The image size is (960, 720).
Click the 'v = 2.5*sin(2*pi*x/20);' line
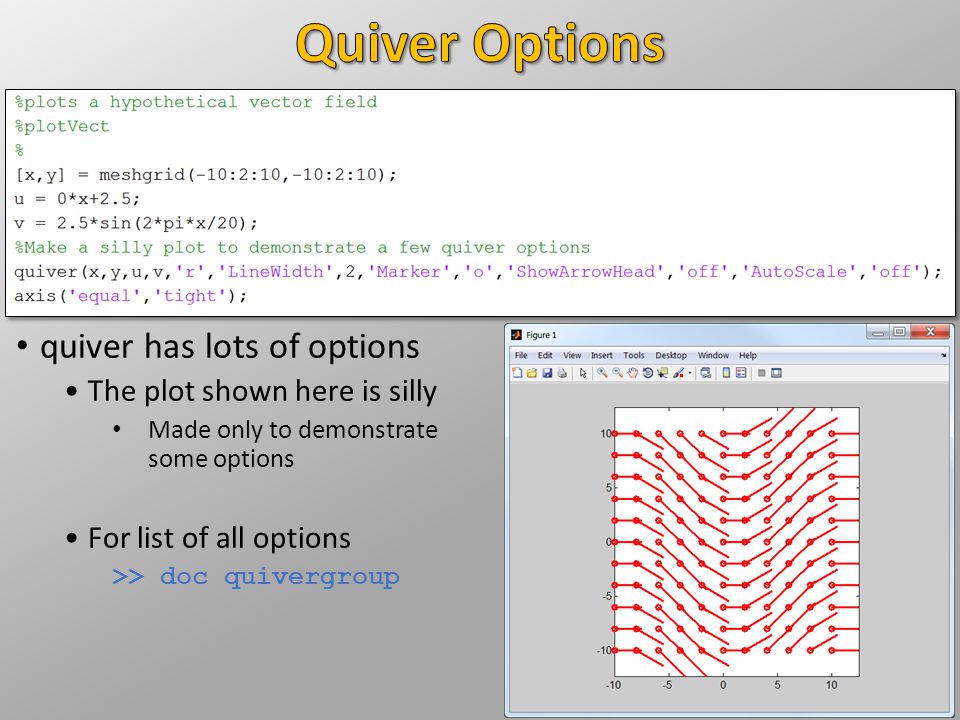pyautogui.click(x=136, y=223)
